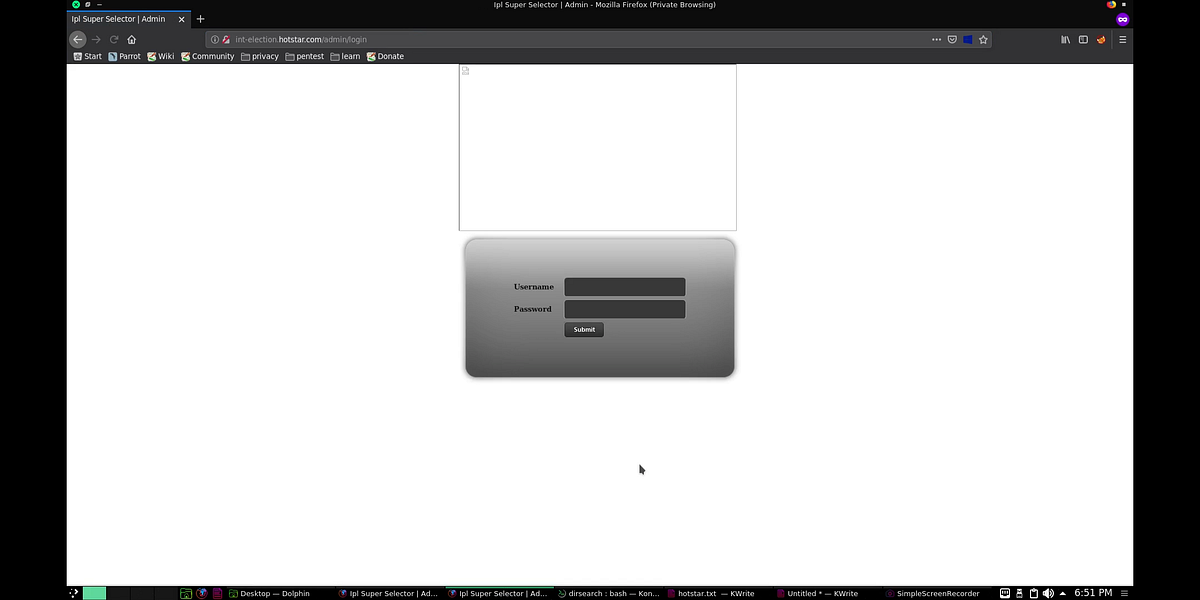
Task: Click into the Password field
Action: (625, 309)
